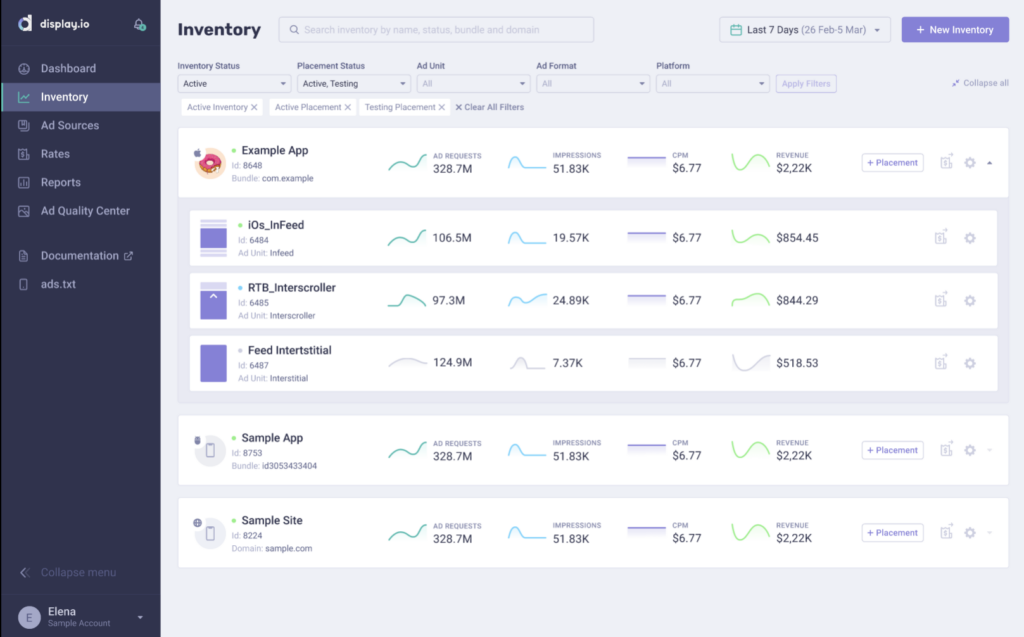Open Reports from the sidebar
1024x637 pixels.
coord(60,183)
